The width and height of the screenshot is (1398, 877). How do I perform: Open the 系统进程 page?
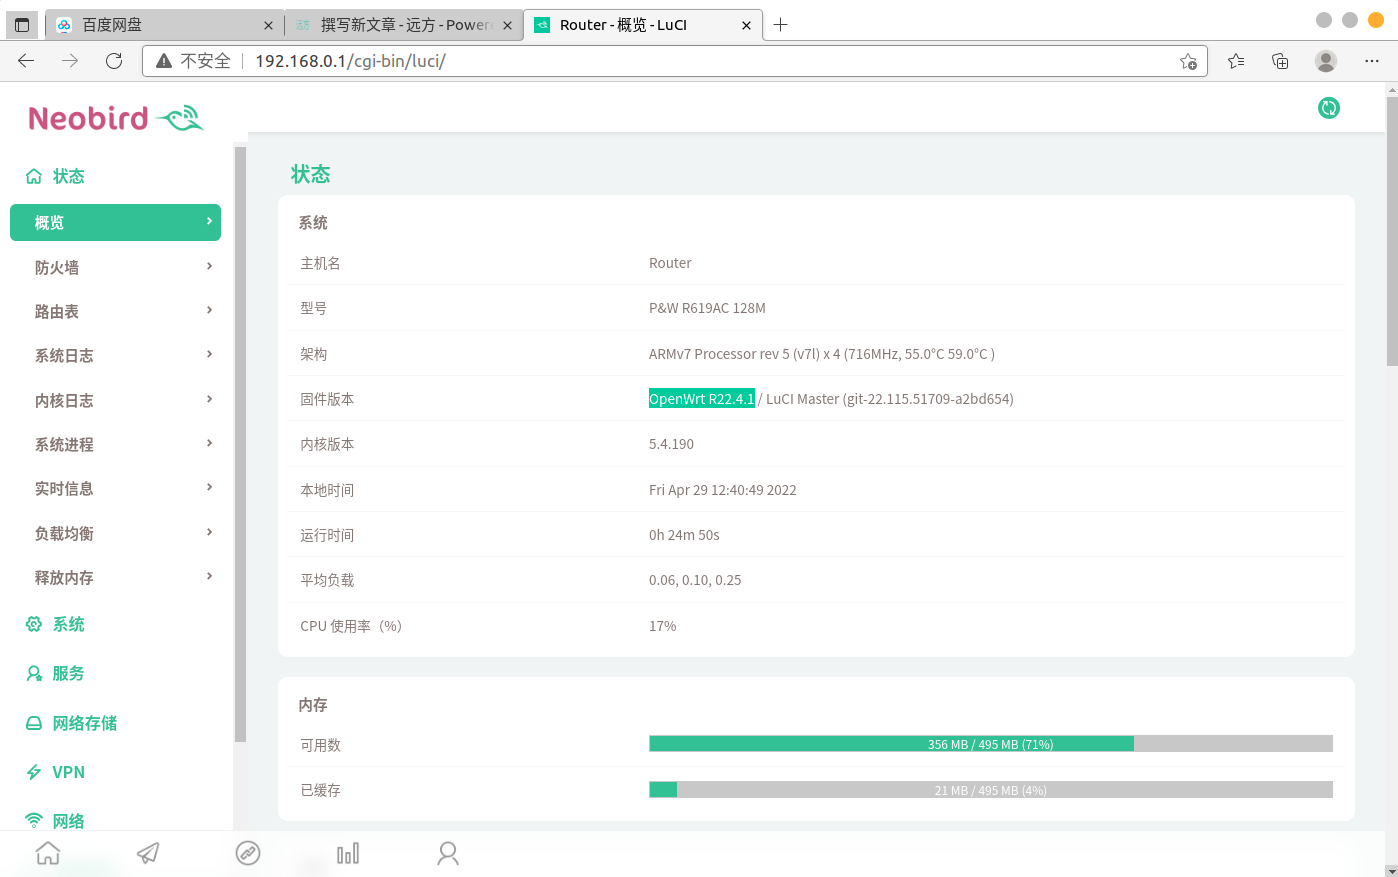point(115,444)
